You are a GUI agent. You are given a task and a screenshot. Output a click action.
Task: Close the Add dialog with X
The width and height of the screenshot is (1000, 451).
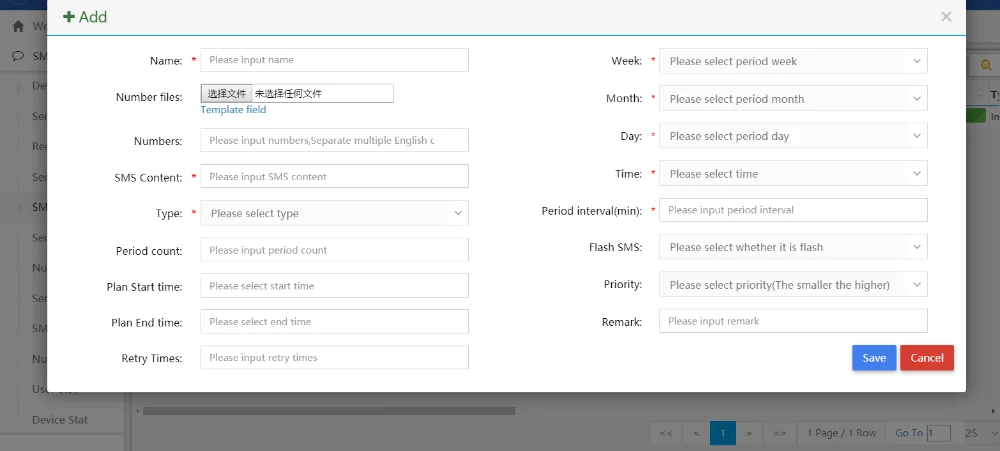point(945,17)
